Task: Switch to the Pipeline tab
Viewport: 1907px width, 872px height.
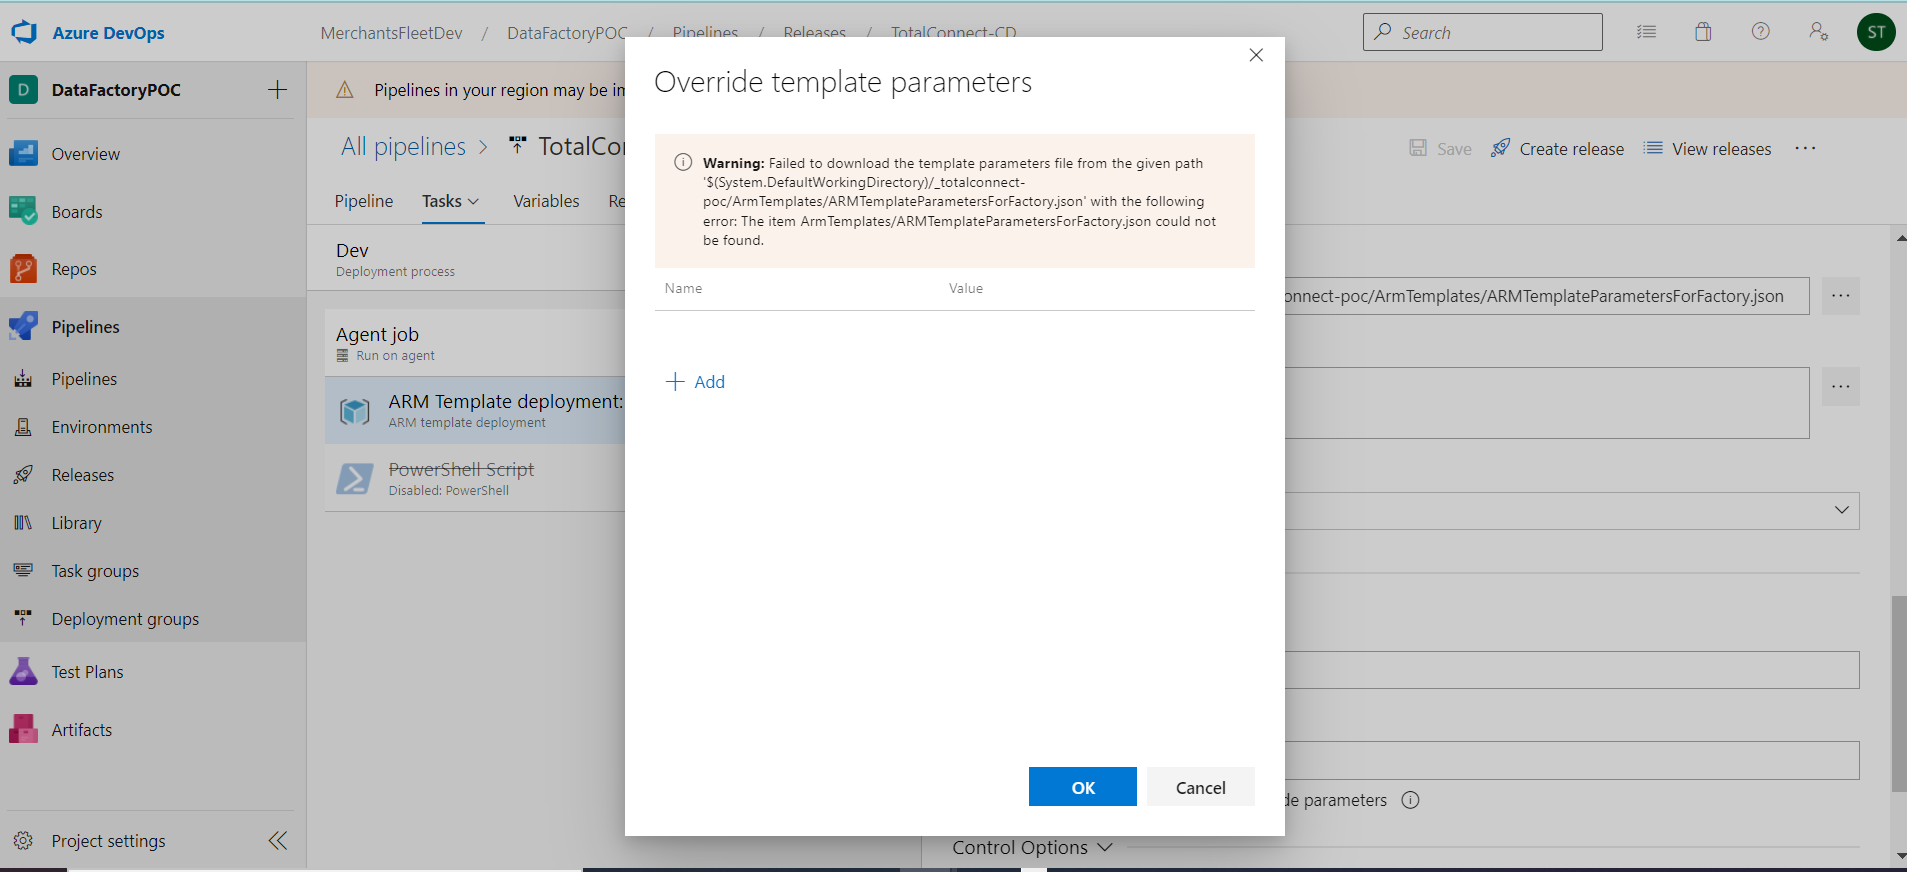Action: pos(364,201)
